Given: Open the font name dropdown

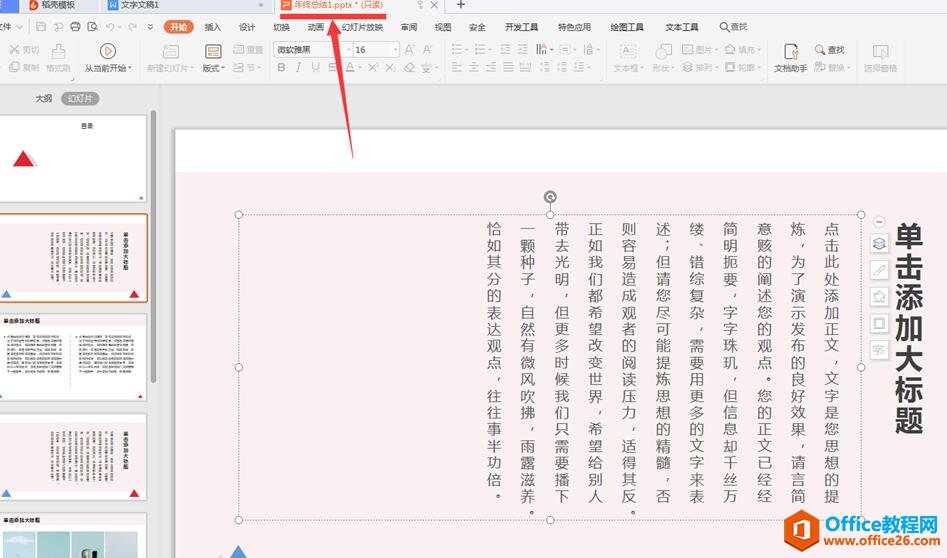Looking at the screenshot, I should 348,50.
